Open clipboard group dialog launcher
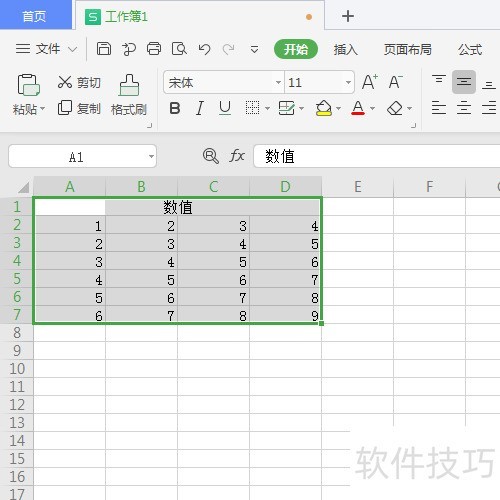This screenshot has width=500, height=500. (150, 125)
